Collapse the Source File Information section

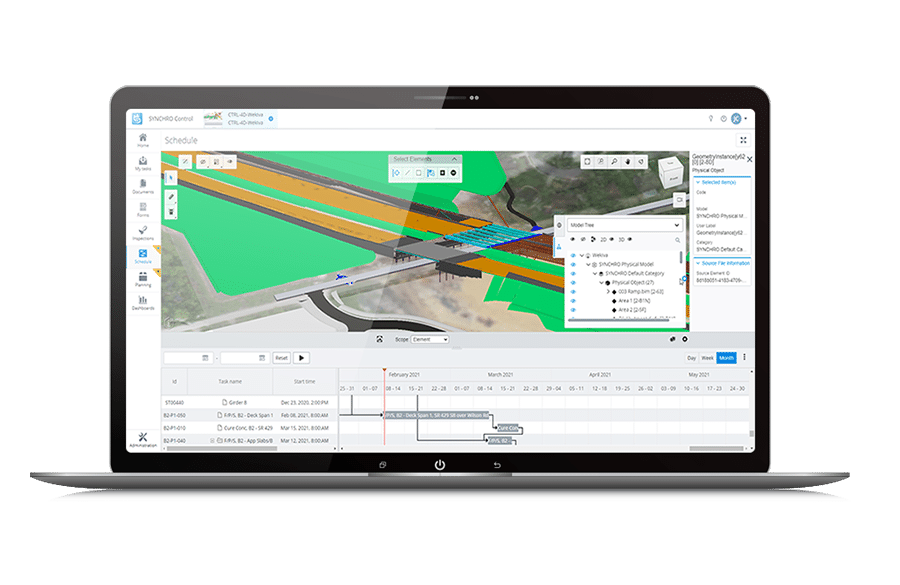tap(698, 263)
